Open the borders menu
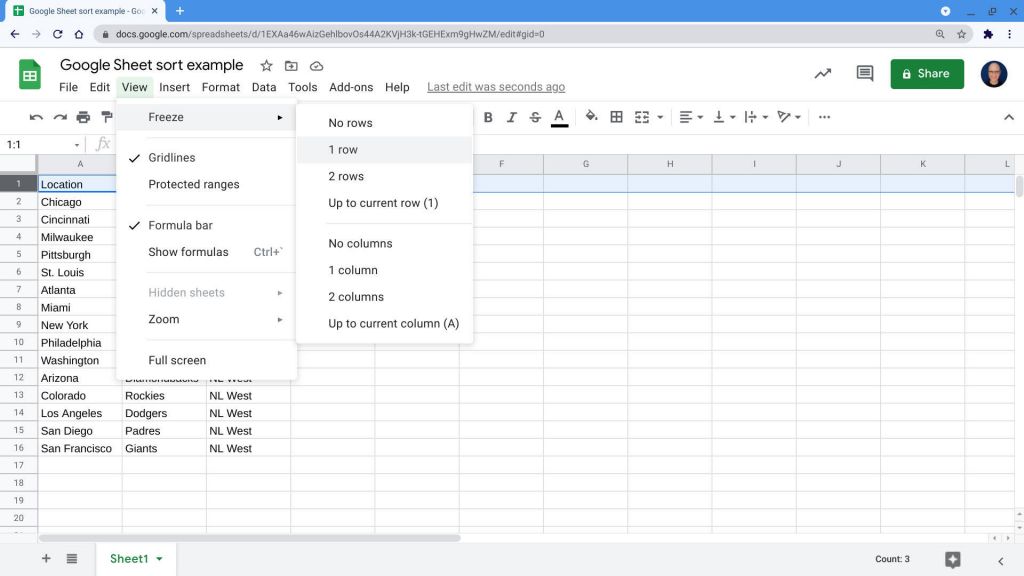Screen dimensions: 1024x576 (614, 117)
